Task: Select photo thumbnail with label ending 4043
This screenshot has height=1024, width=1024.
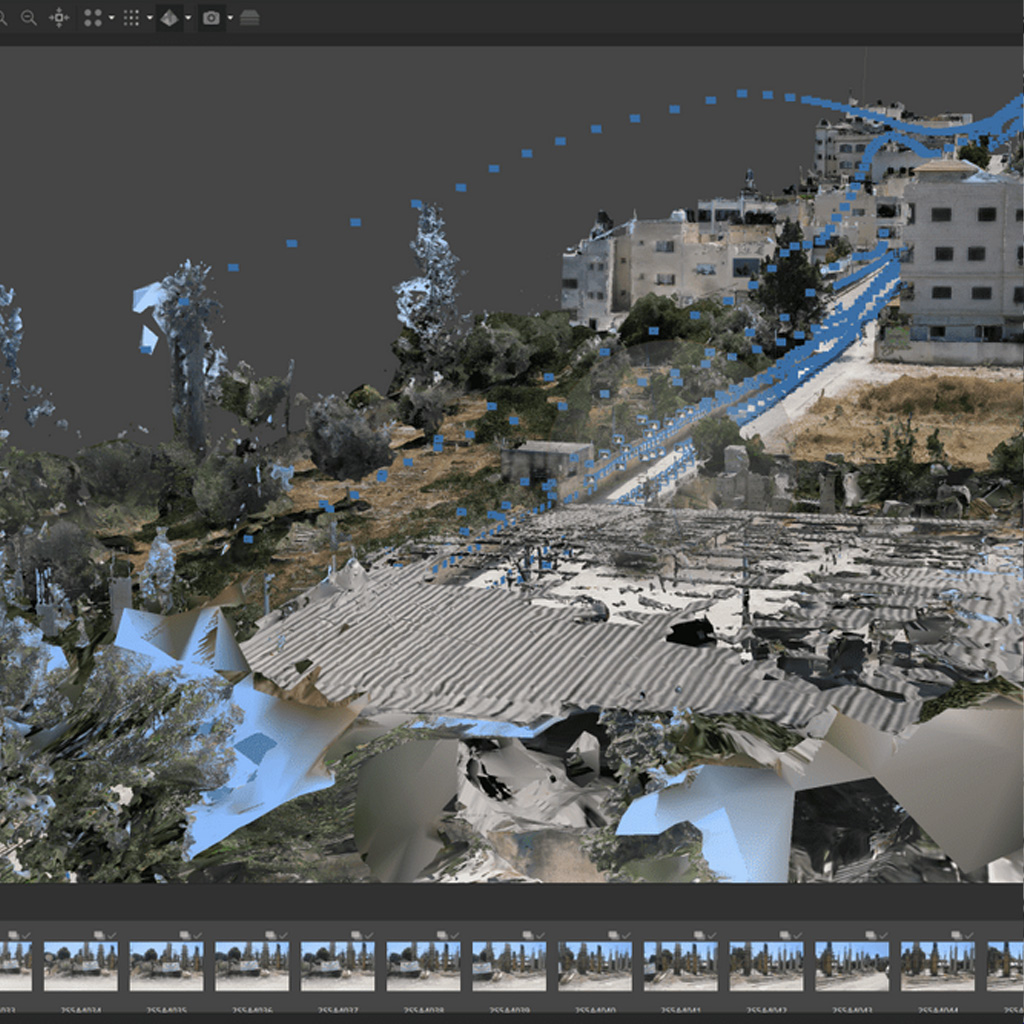Action: click(x=852, y=966)
